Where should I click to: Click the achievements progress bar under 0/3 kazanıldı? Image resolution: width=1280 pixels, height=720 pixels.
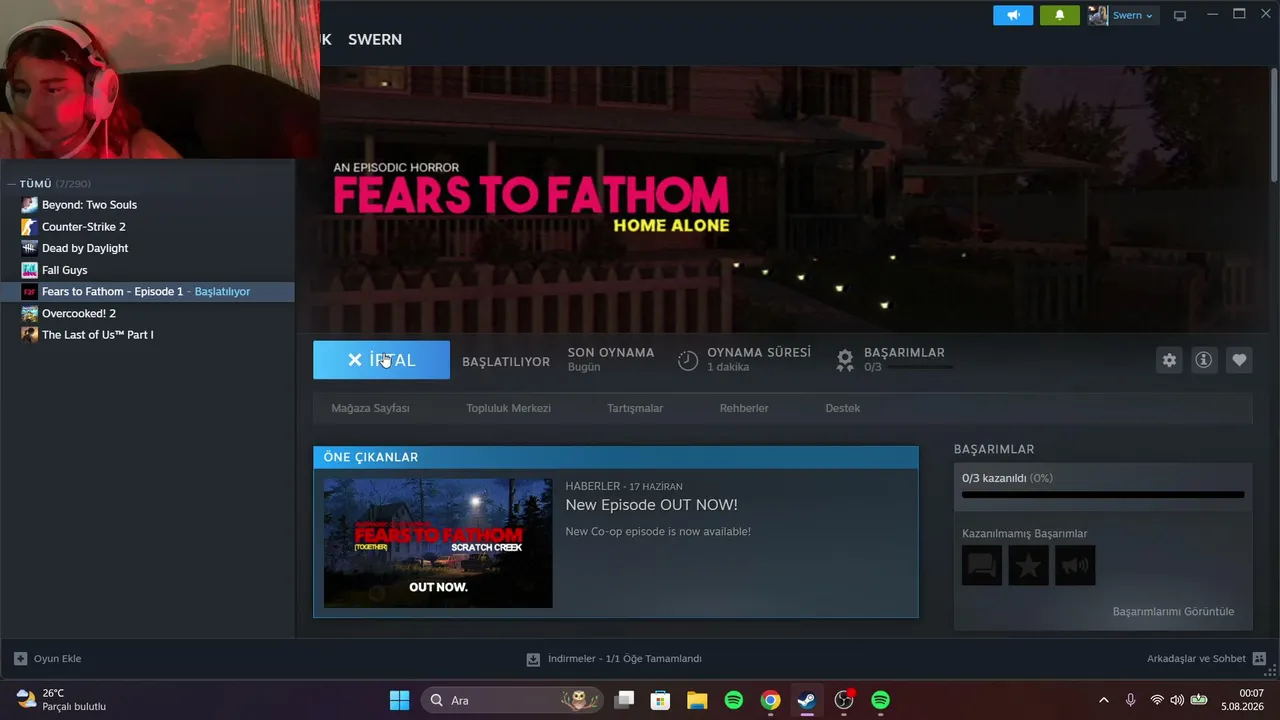(x=1103, y=494)
